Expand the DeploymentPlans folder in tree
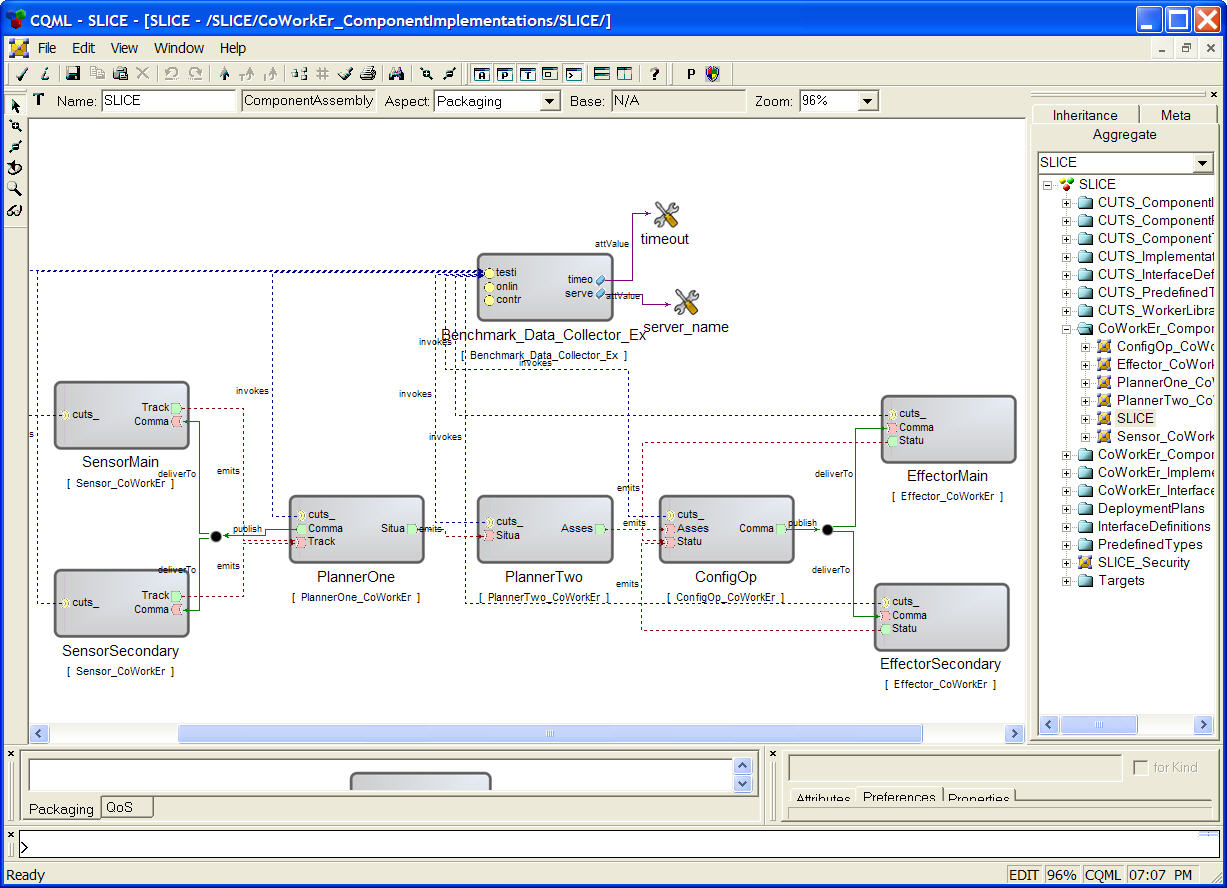The image size is (1227, 888). click(1067, 508)
